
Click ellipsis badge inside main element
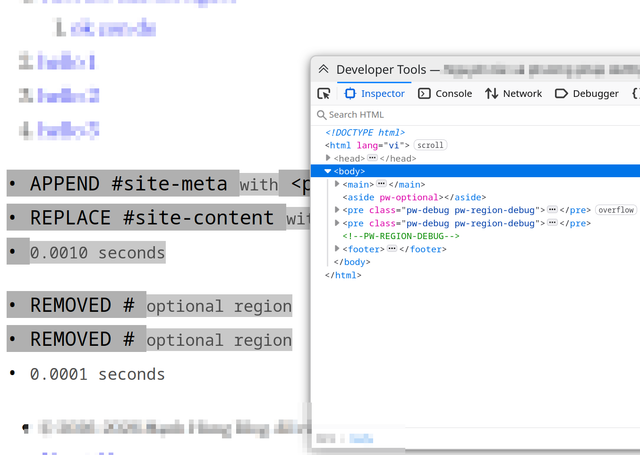pos(381,184)
